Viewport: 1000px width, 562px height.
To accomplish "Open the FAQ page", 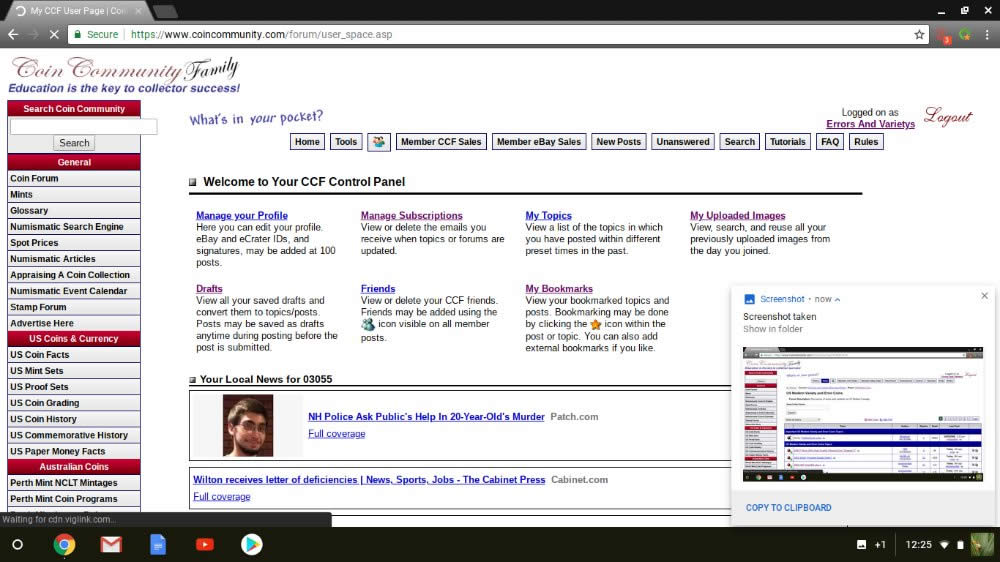I will (x=830, y=142).
